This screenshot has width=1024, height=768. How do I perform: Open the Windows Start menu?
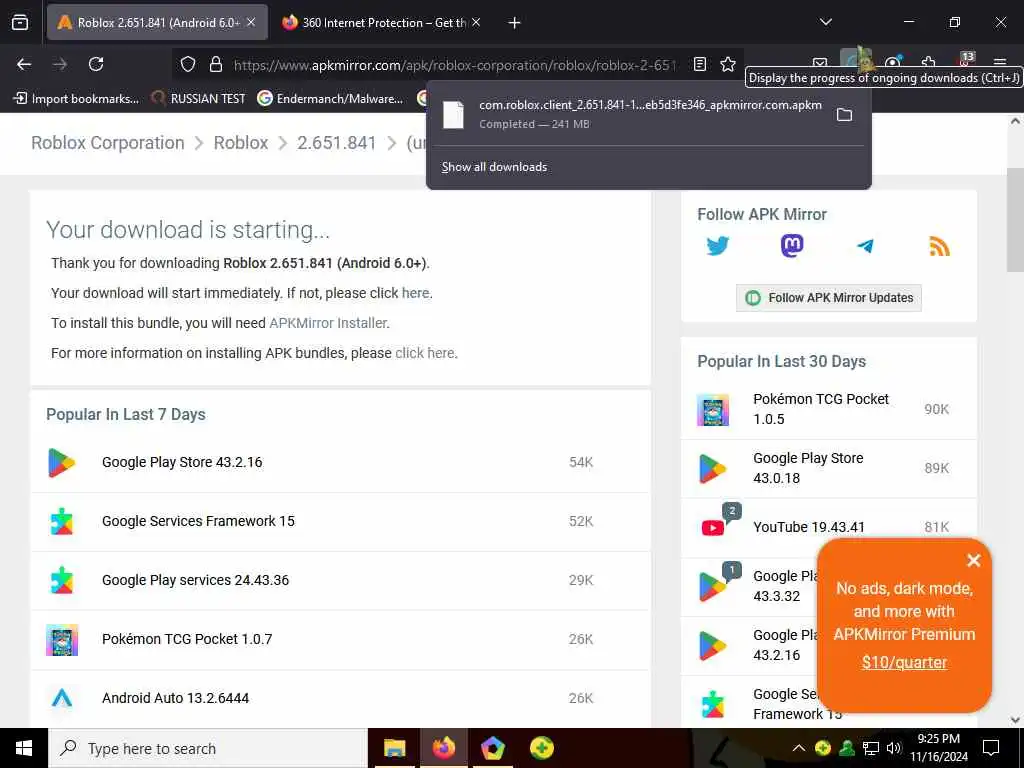coord(24,748)
